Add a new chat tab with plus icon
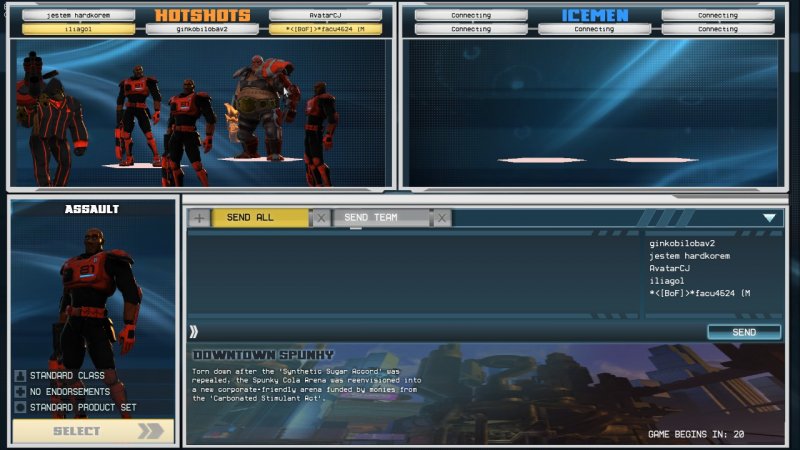The width and height of the screenshot is (800, 450). tap(199, 218)
